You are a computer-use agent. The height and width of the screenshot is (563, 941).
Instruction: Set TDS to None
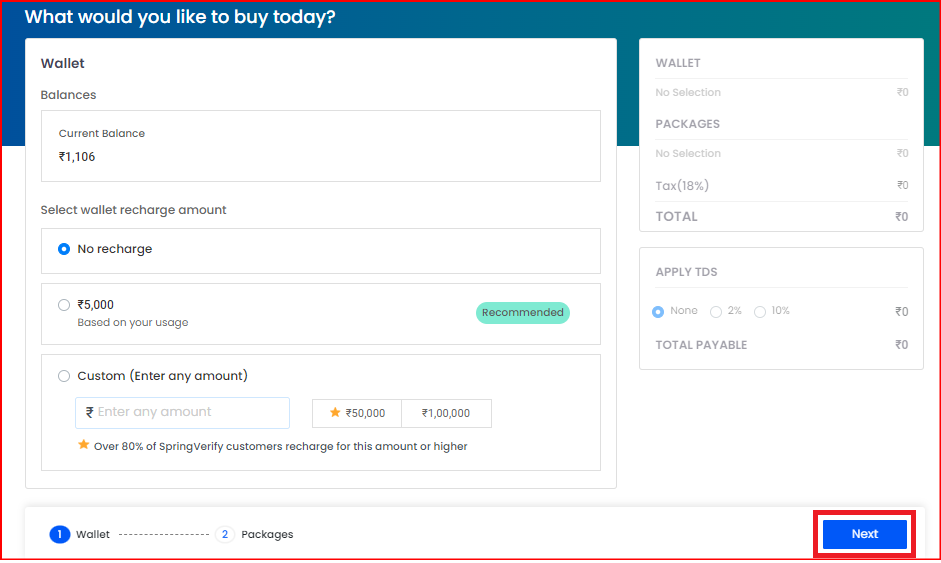658,312
